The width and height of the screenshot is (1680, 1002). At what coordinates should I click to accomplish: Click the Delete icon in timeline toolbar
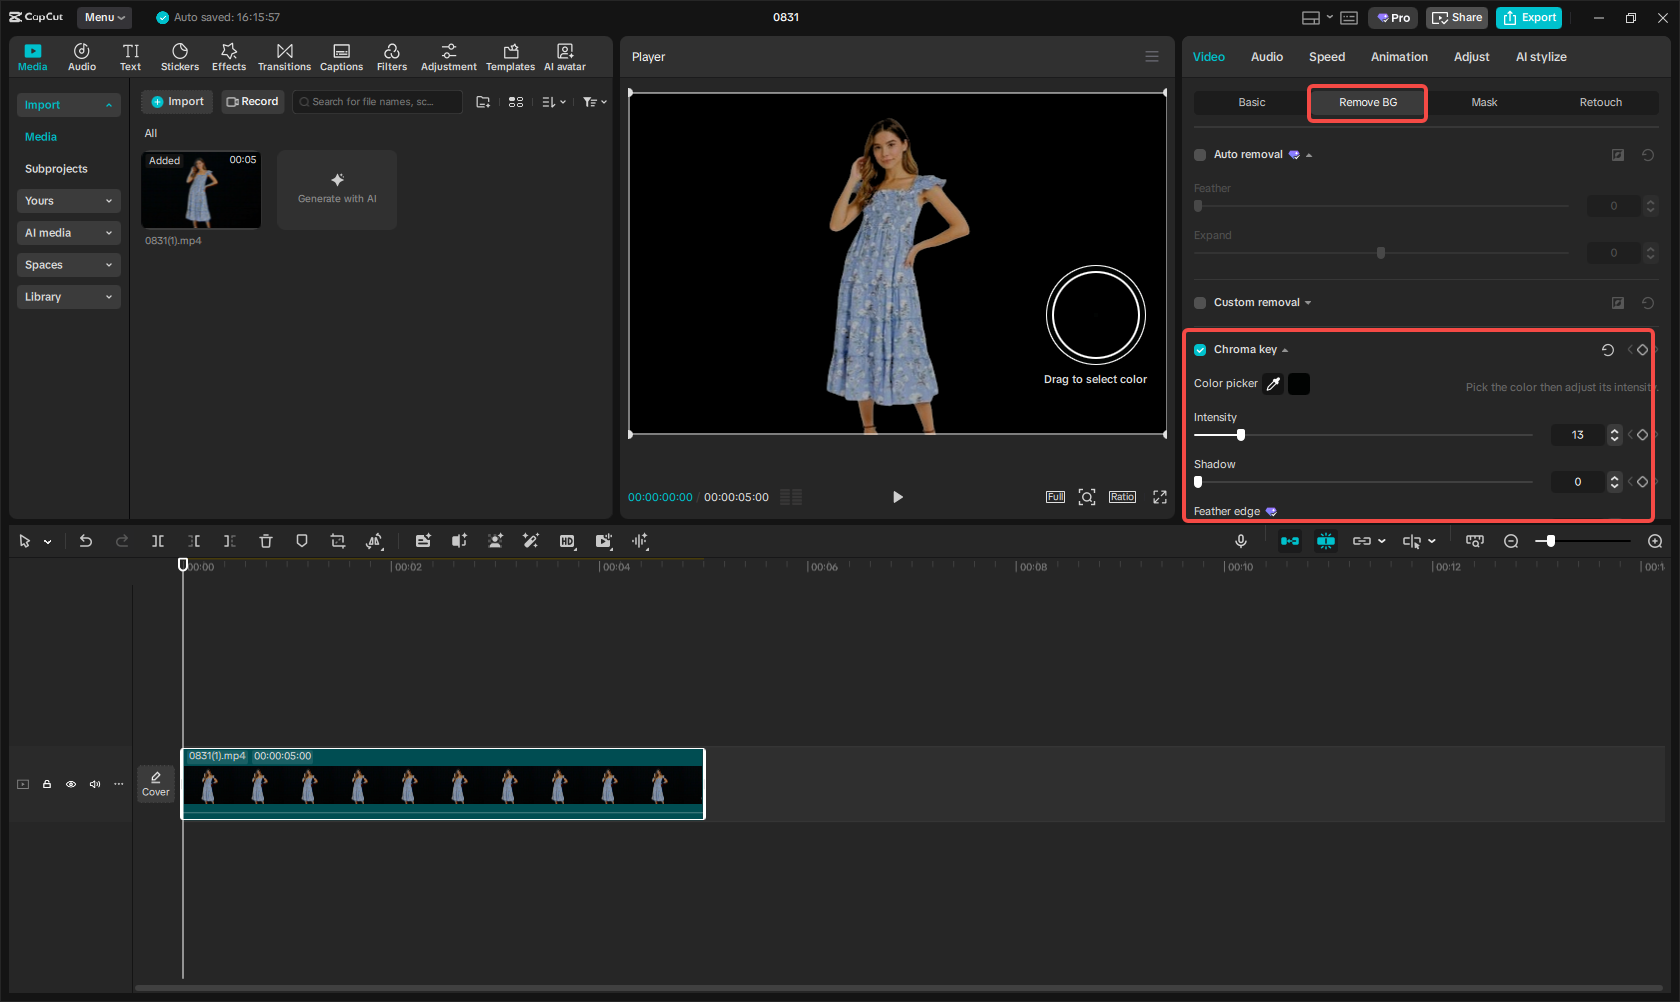266,541
